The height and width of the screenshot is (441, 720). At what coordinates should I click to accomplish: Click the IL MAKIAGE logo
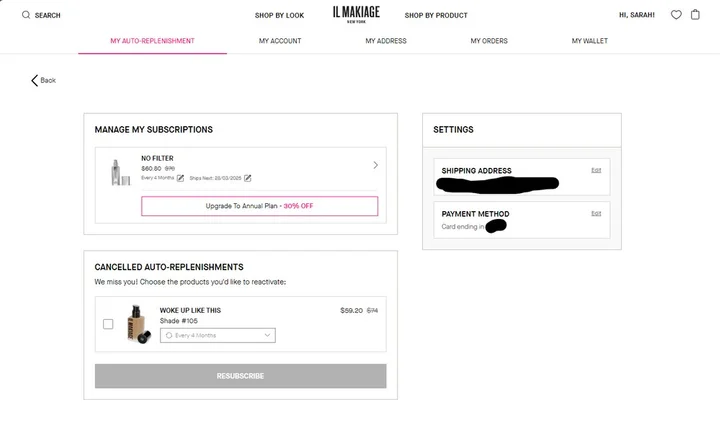point(356,14)
